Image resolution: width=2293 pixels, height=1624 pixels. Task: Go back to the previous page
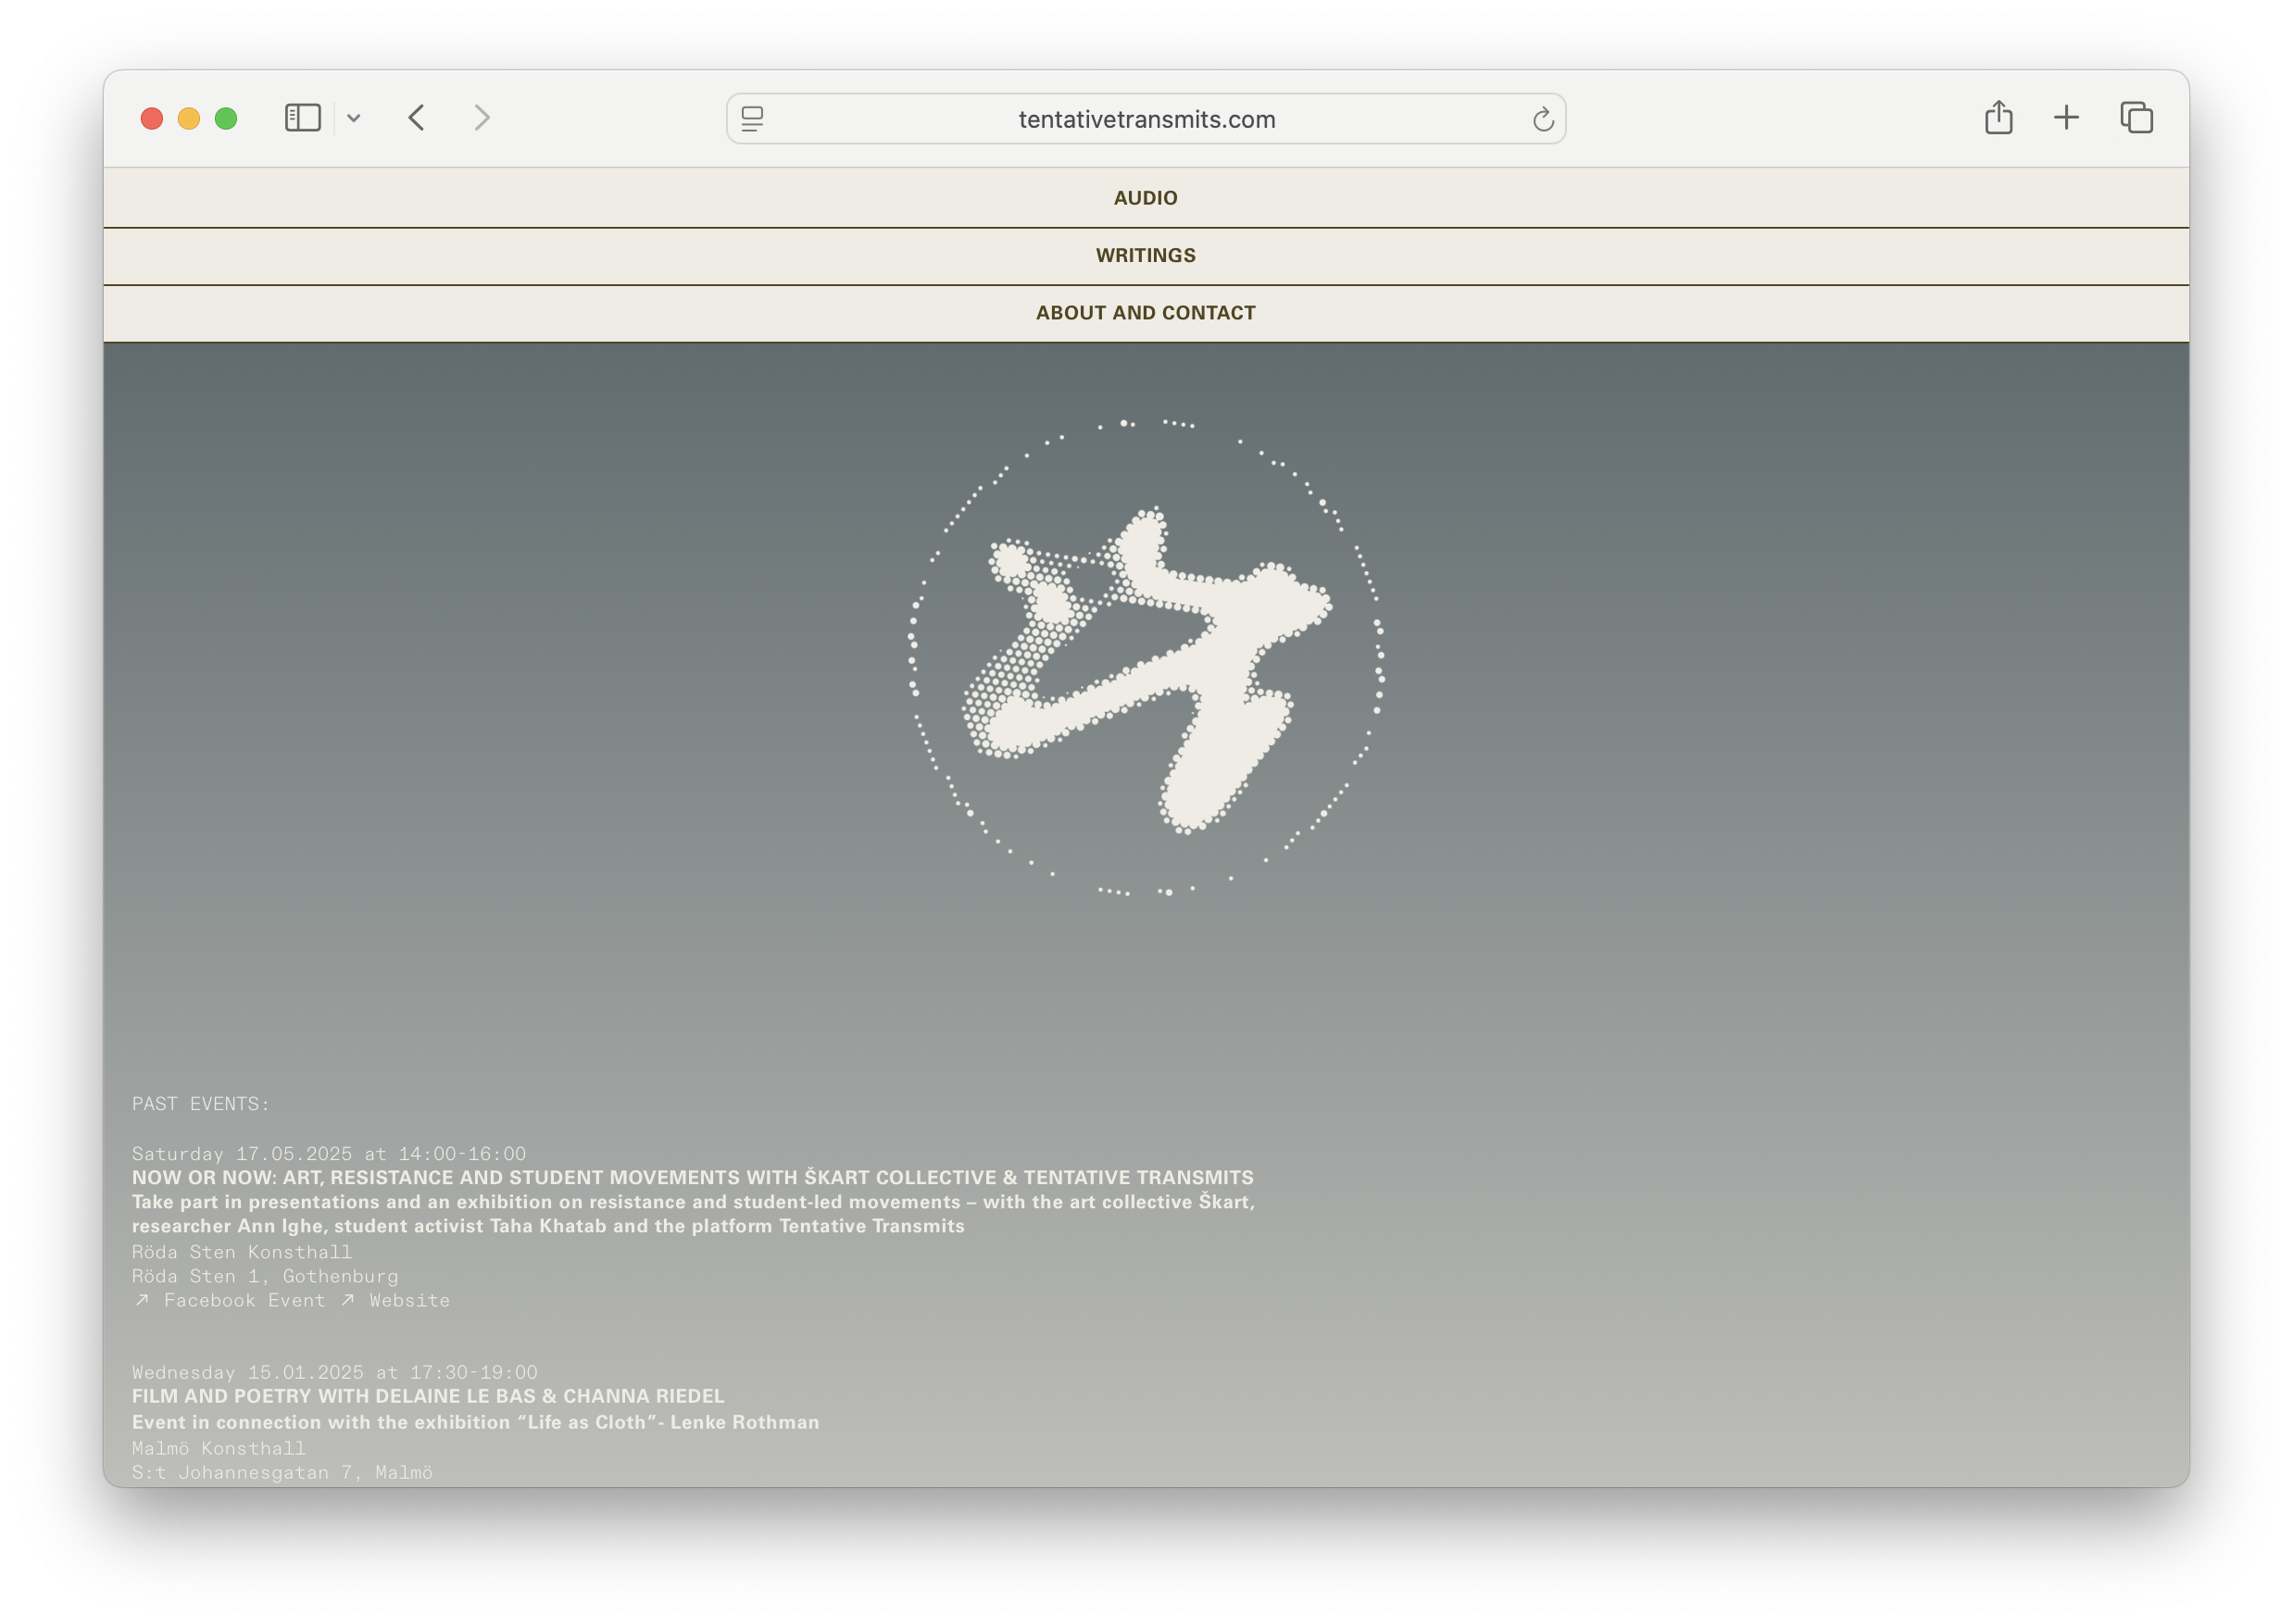coord(417,118)
